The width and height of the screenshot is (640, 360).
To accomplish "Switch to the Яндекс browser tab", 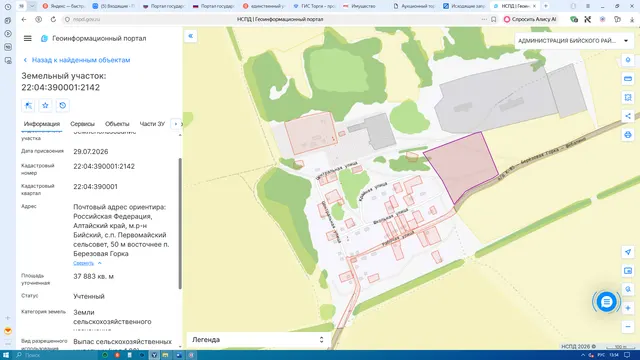I will pos(64,6).
